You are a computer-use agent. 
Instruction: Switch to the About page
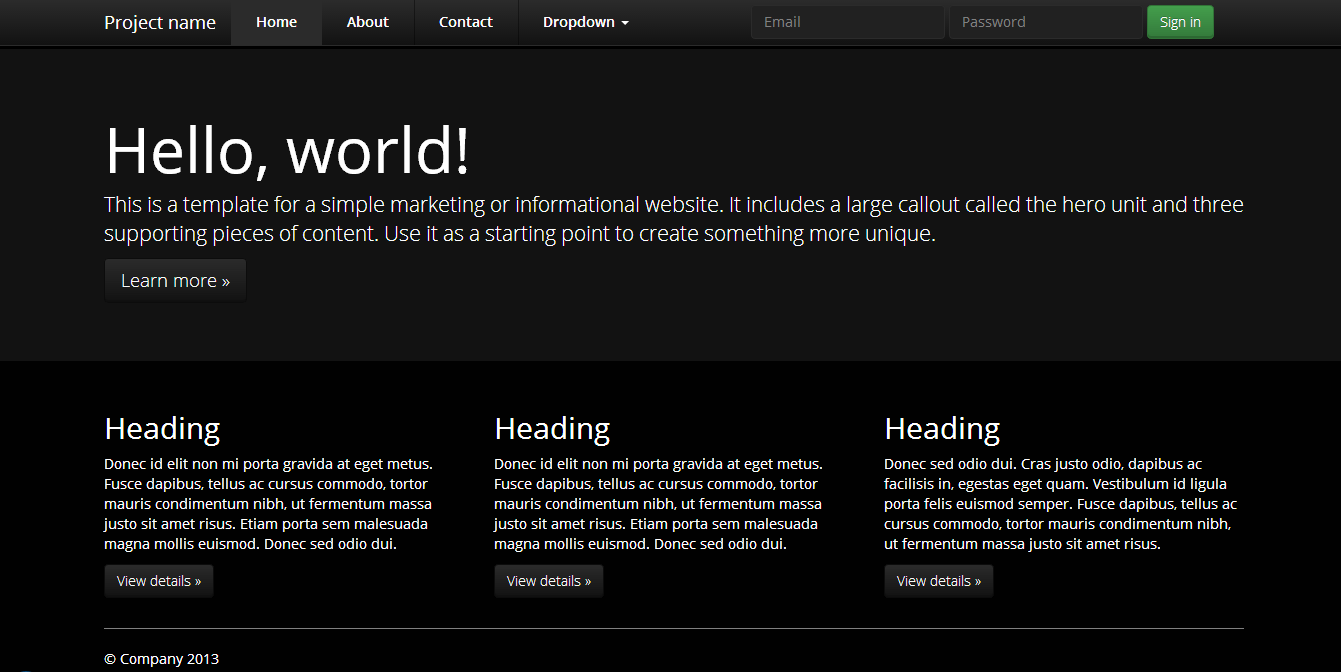(x=367, y=21)
